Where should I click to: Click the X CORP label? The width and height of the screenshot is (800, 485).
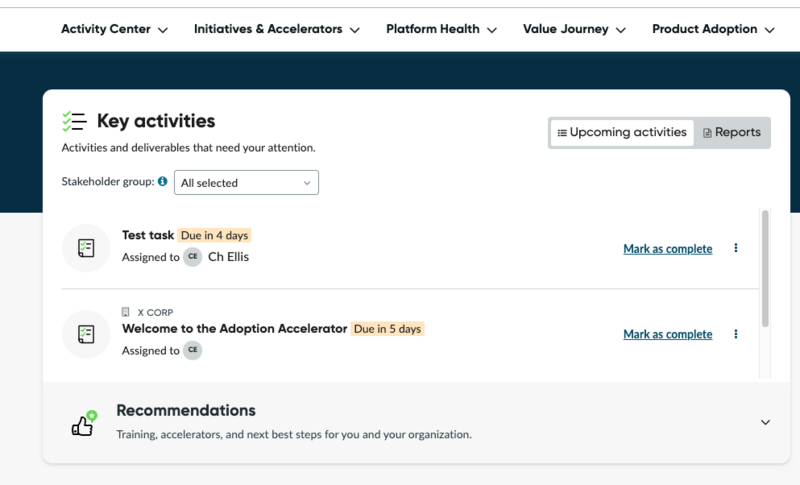click(155, 312)
